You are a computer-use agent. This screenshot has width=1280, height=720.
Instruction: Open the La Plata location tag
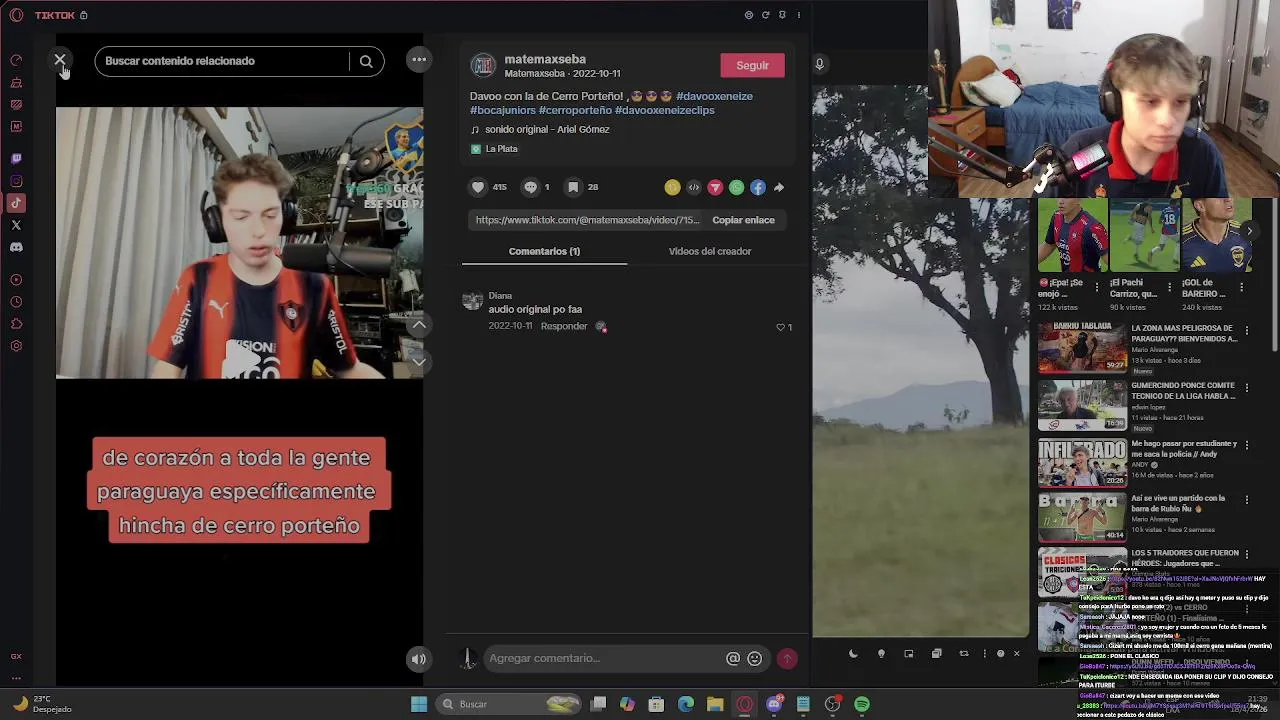point(494,149)
